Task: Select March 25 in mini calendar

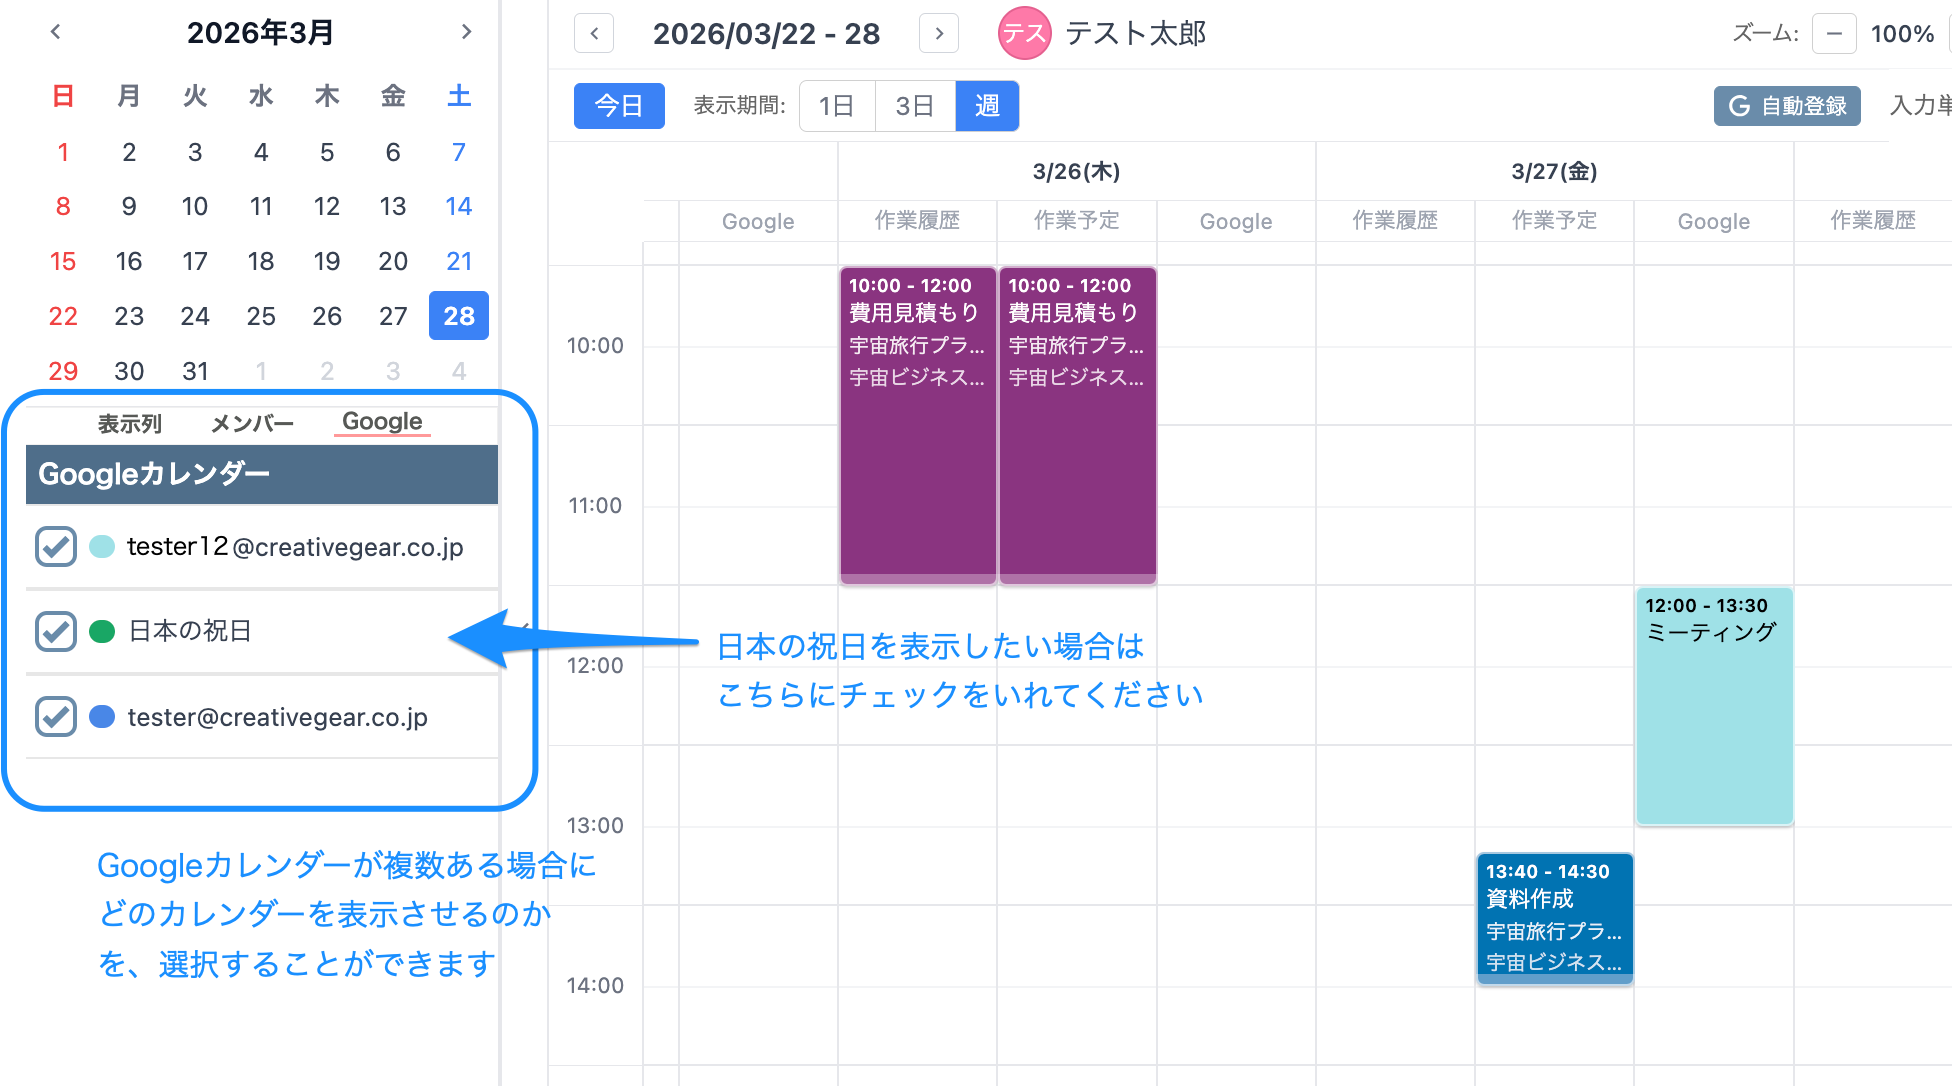Action: (261, 316)
